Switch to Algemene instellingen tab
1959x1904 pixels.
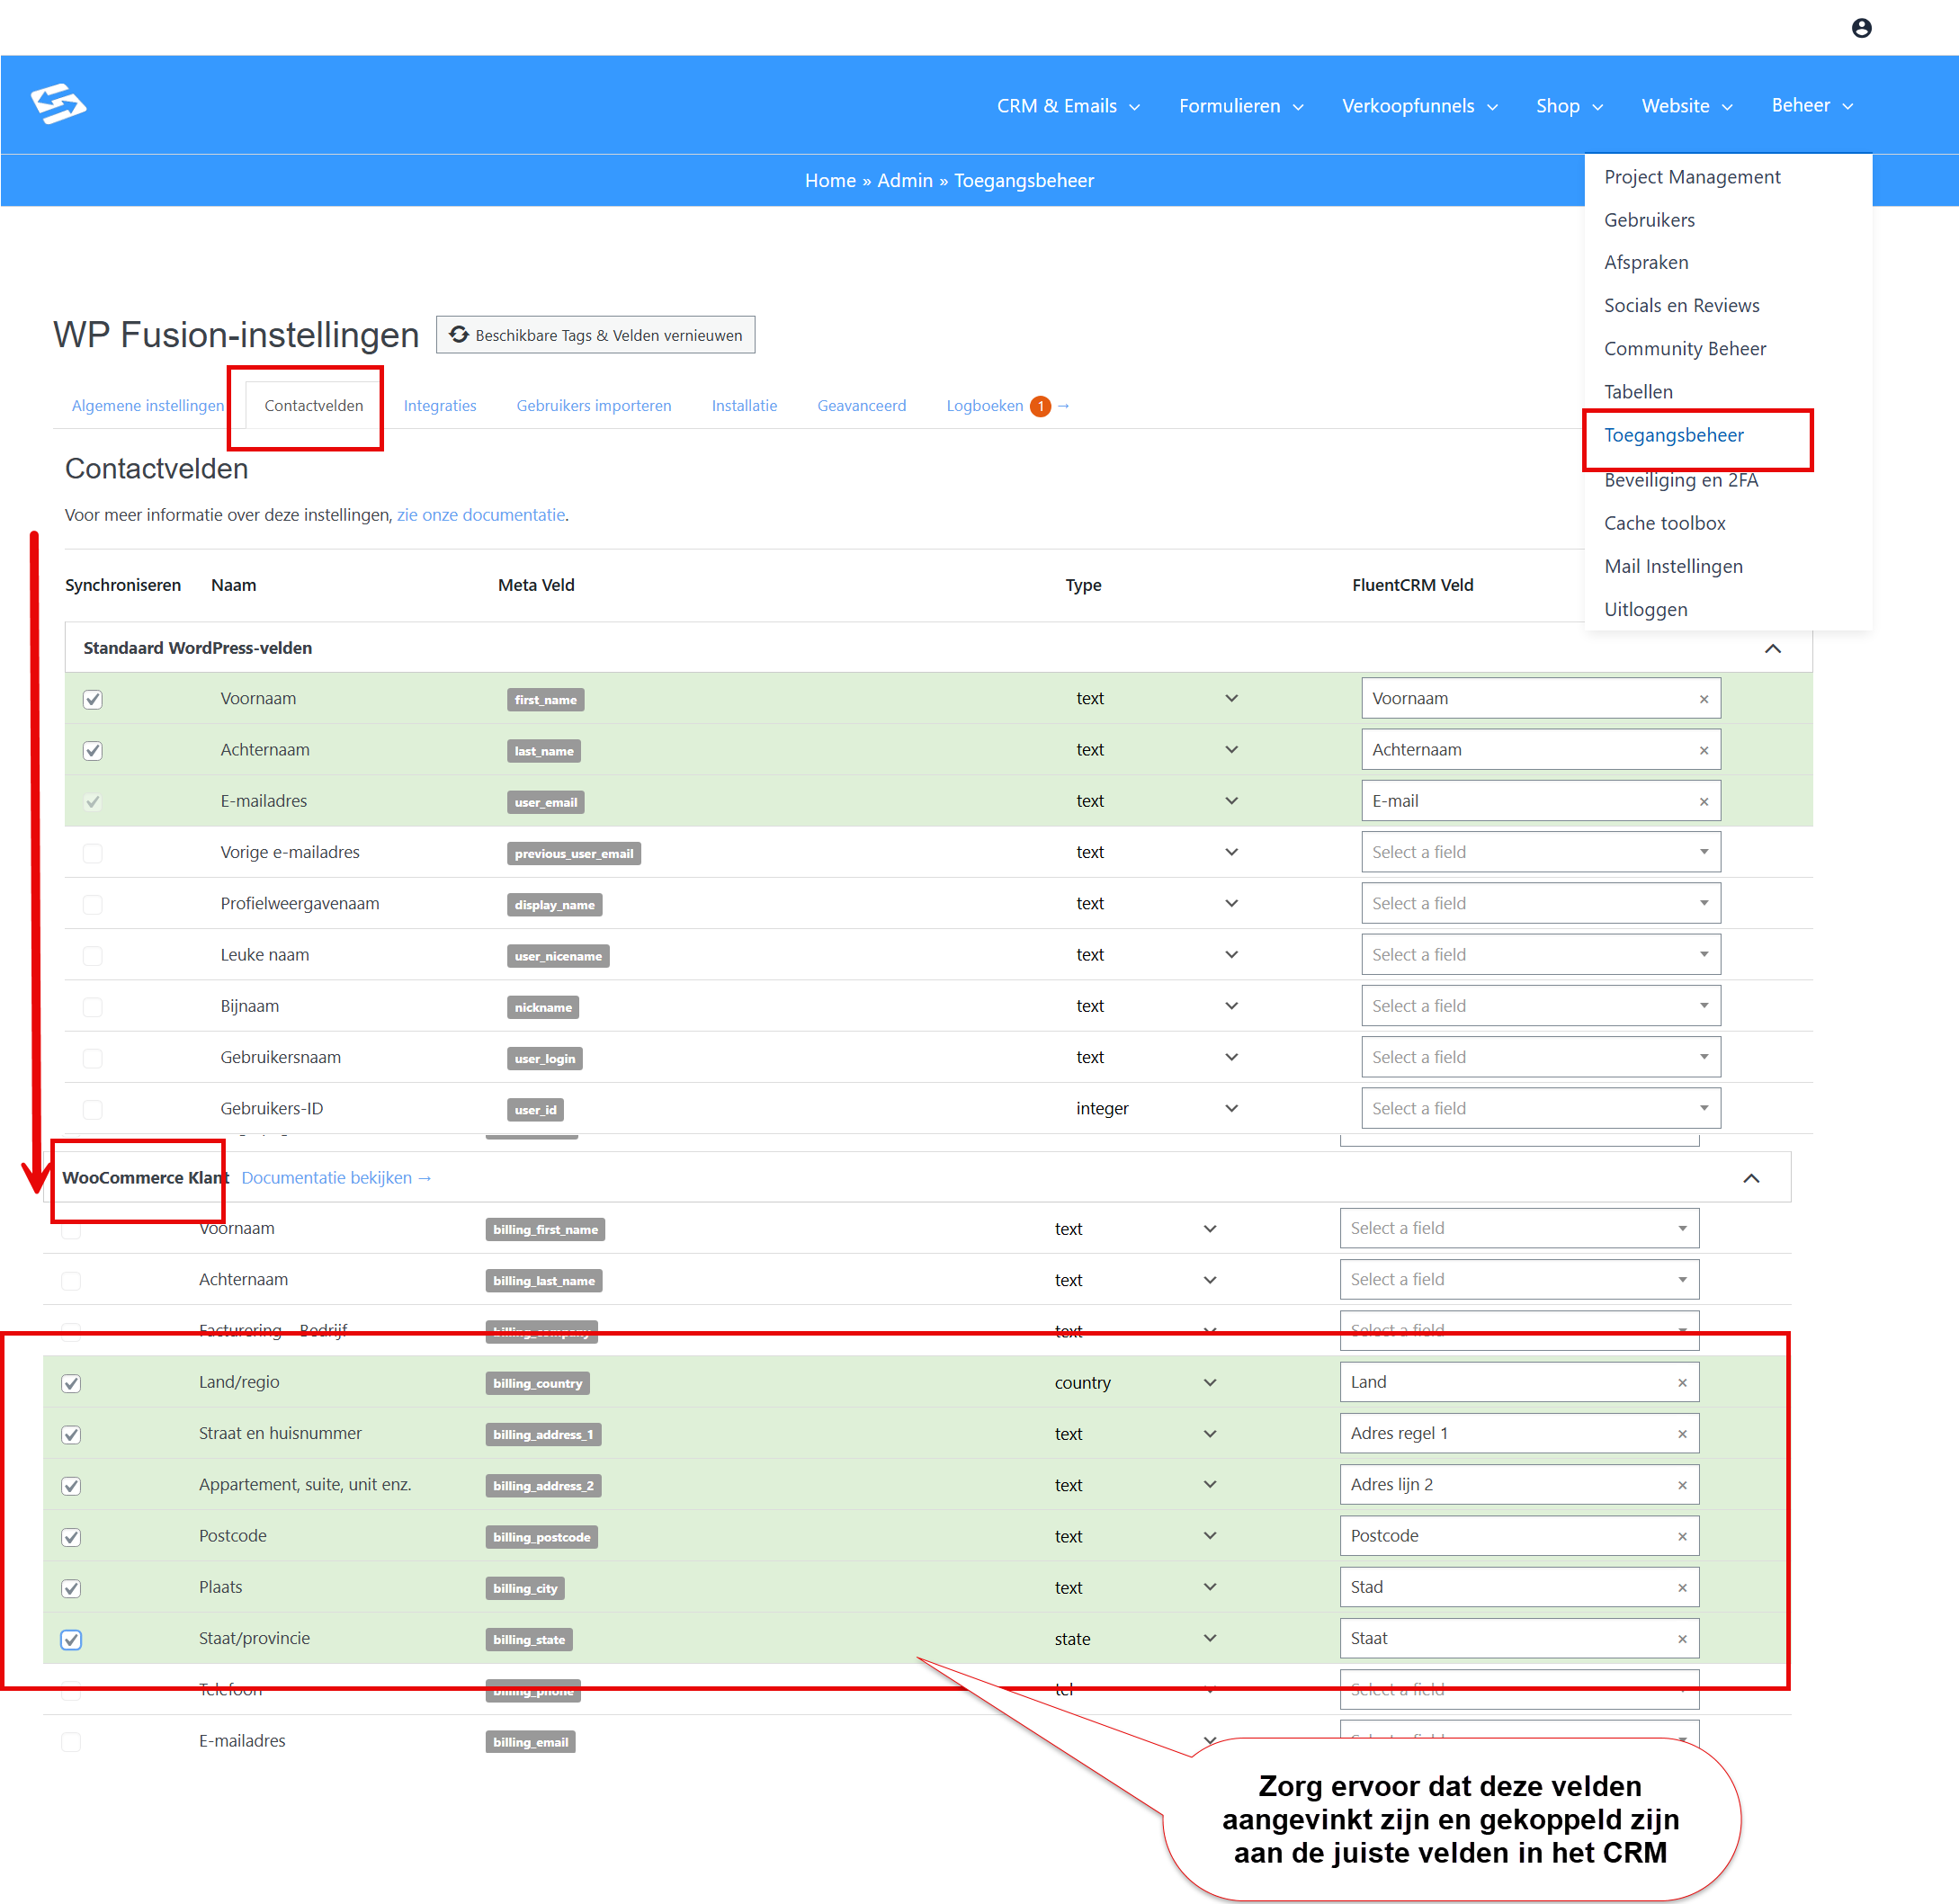pos(148,406)
